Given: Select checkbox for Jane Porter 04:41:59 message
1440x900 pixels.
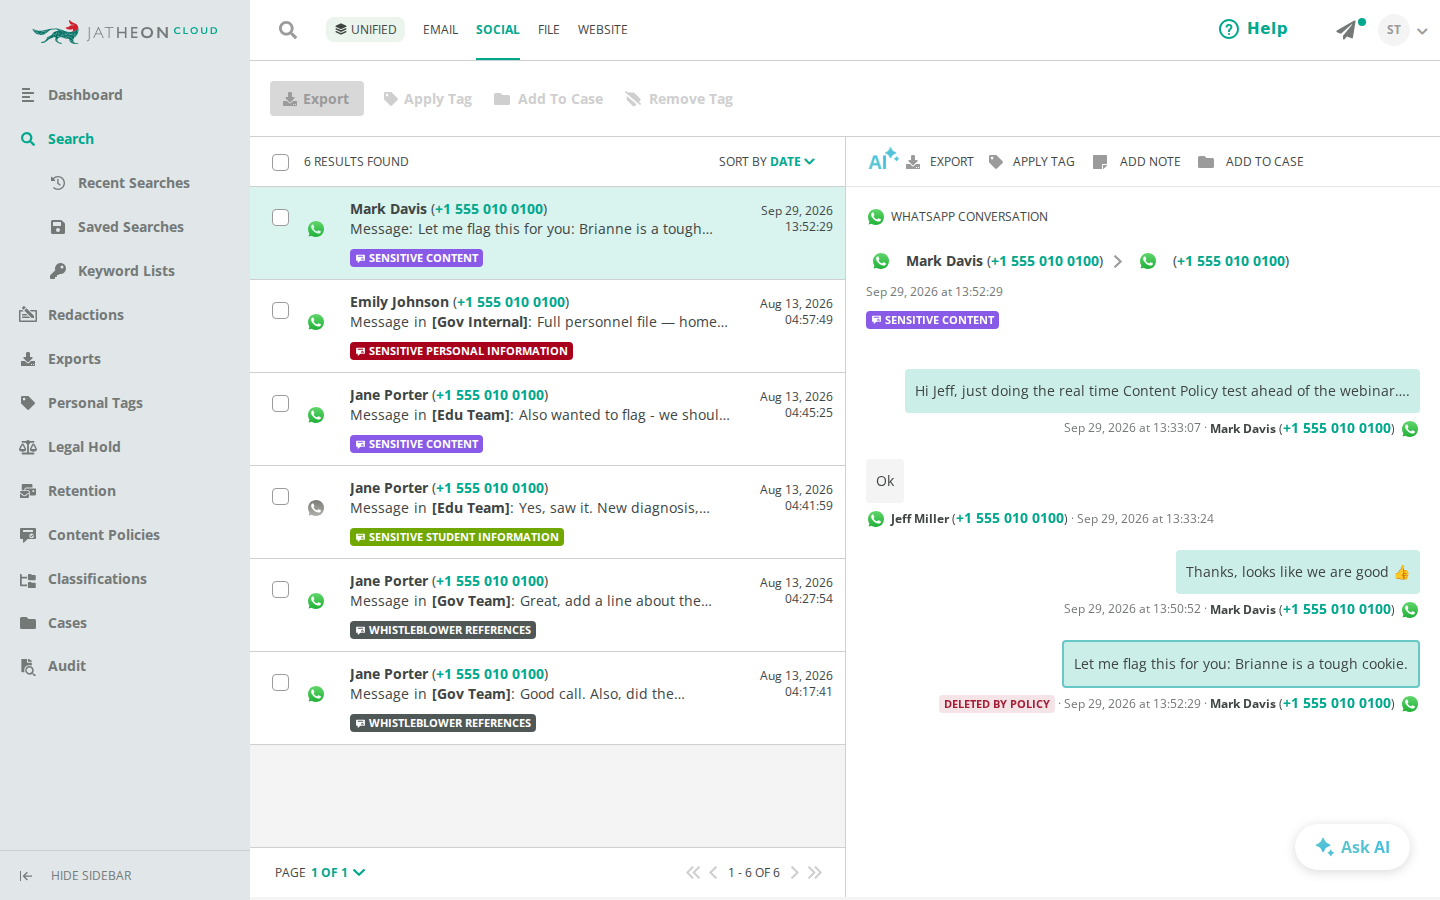Looking at the screenshot, I should coord(281,497).
